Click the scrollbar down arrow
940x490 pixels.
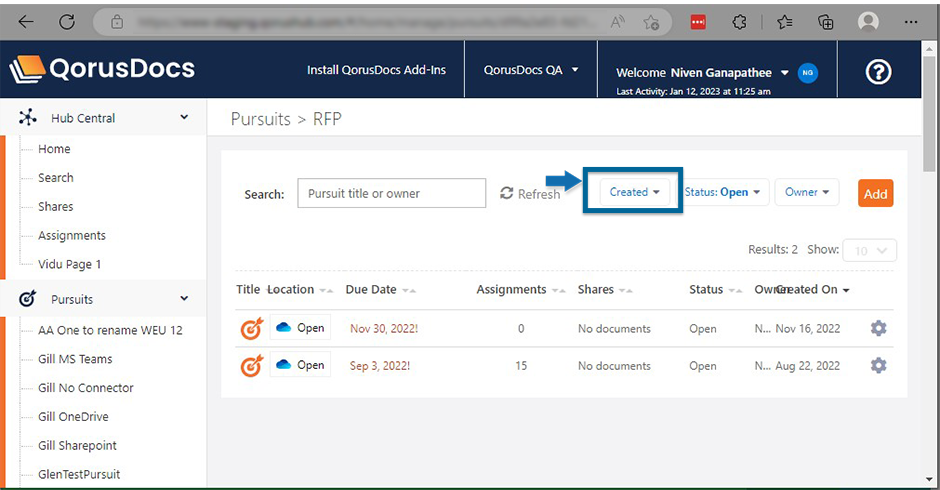click(x=929, y=479)
